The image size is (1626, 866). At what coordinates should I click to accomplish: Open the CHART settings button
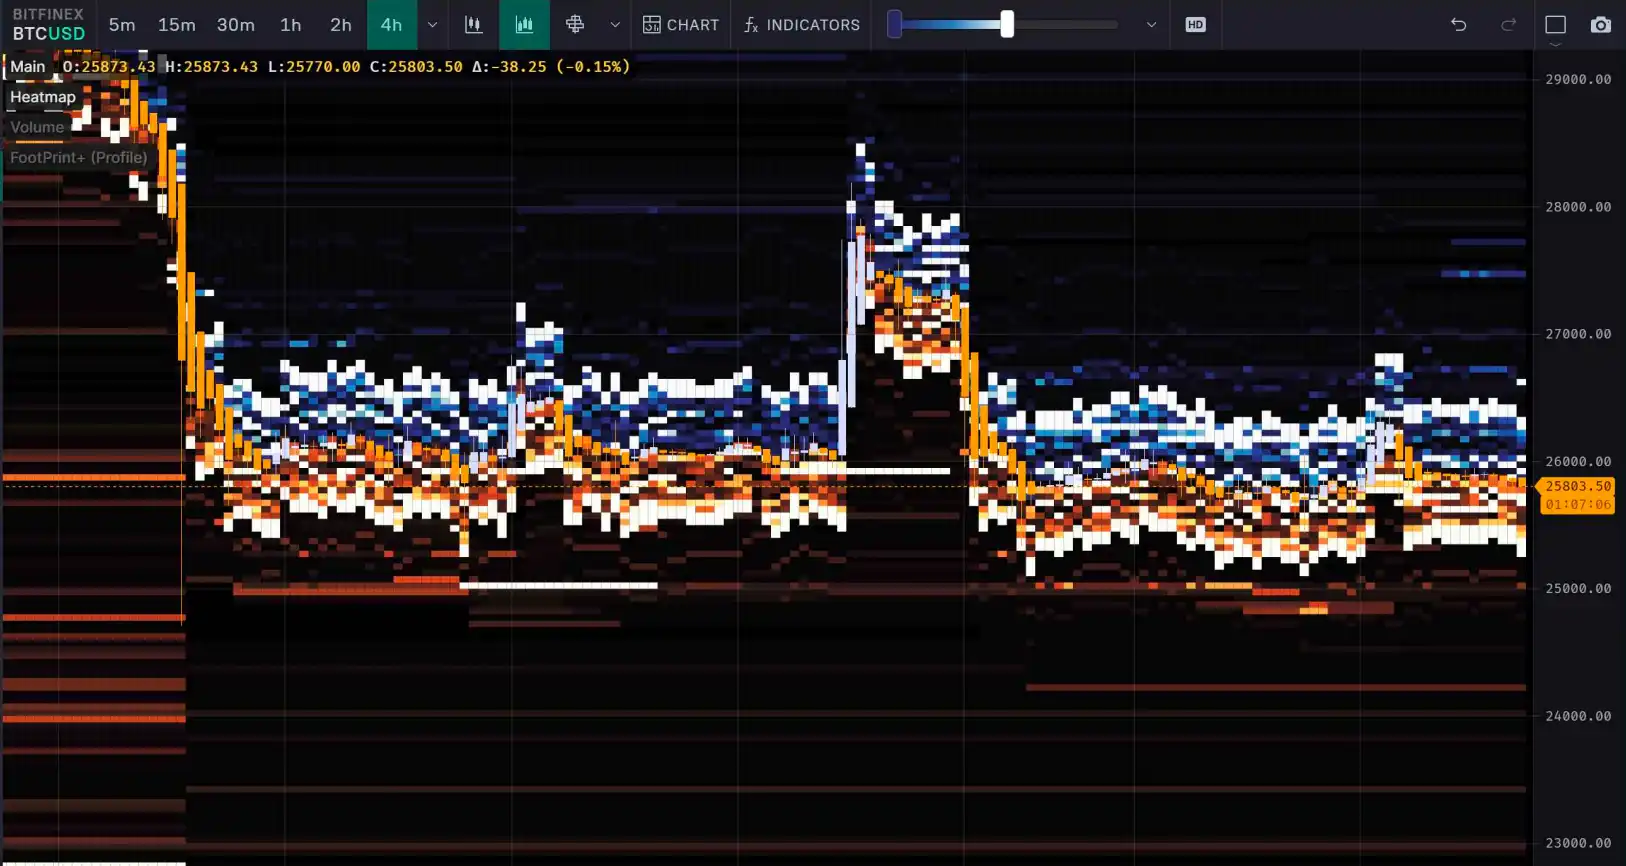pos(681,25)
